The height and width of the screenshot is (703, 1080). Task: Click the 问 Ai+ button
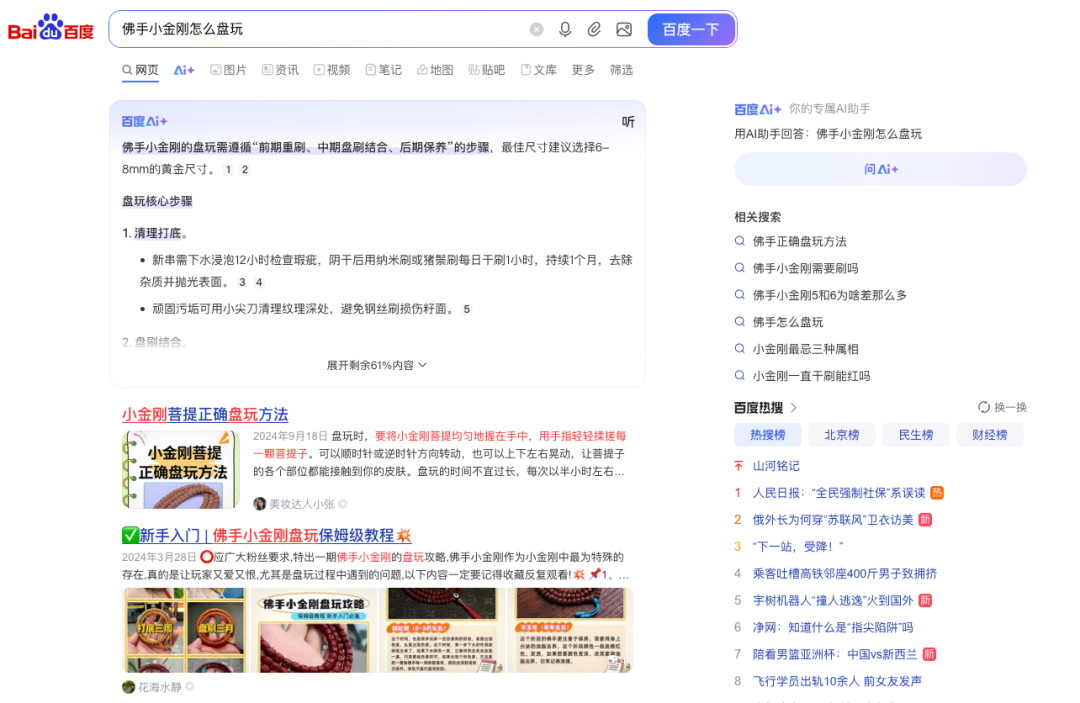880,169
